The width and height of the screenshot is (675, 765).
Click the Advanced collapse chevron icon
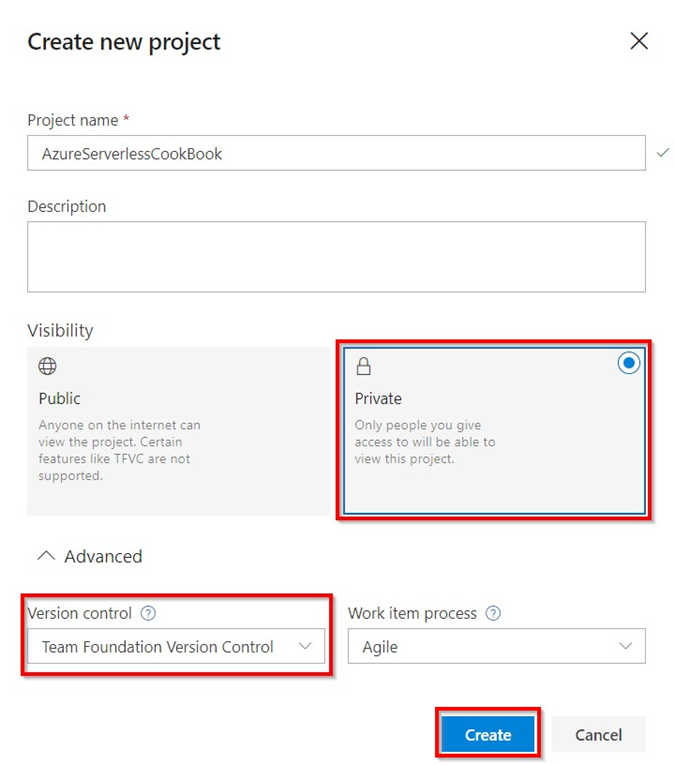(45, 556)
